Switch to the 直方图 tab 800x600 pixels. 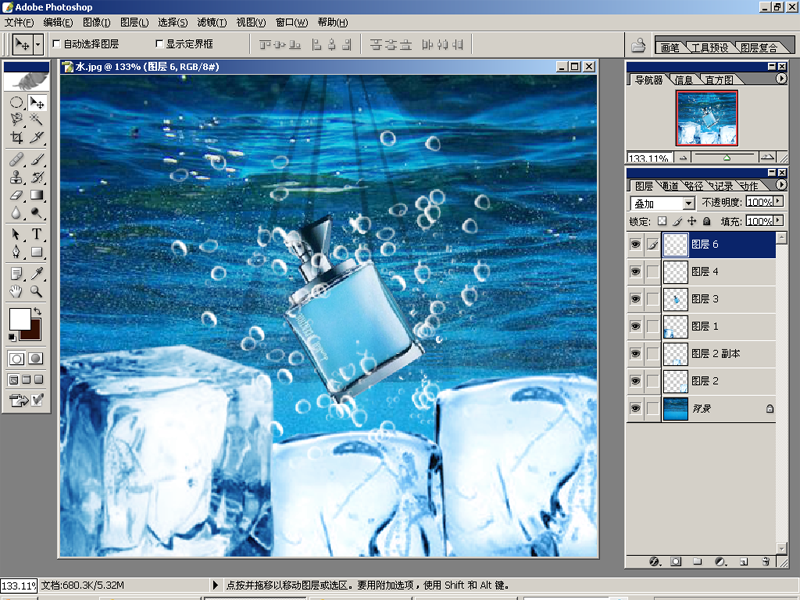[719, 80]
